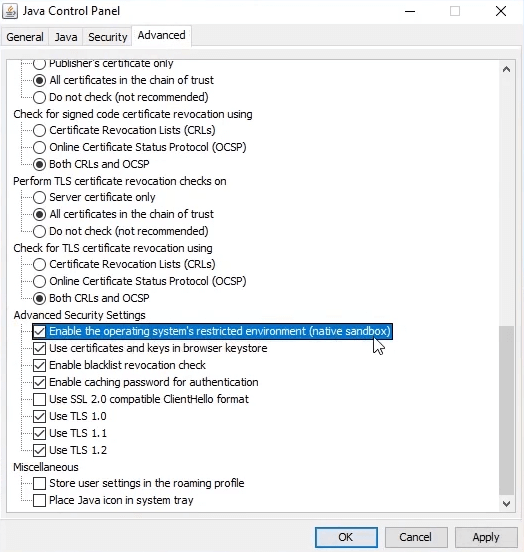Click Perform TLS certificate revocation checks on heading
The height and width of the screenshot is (552, 524).
(x=120, y=181)
